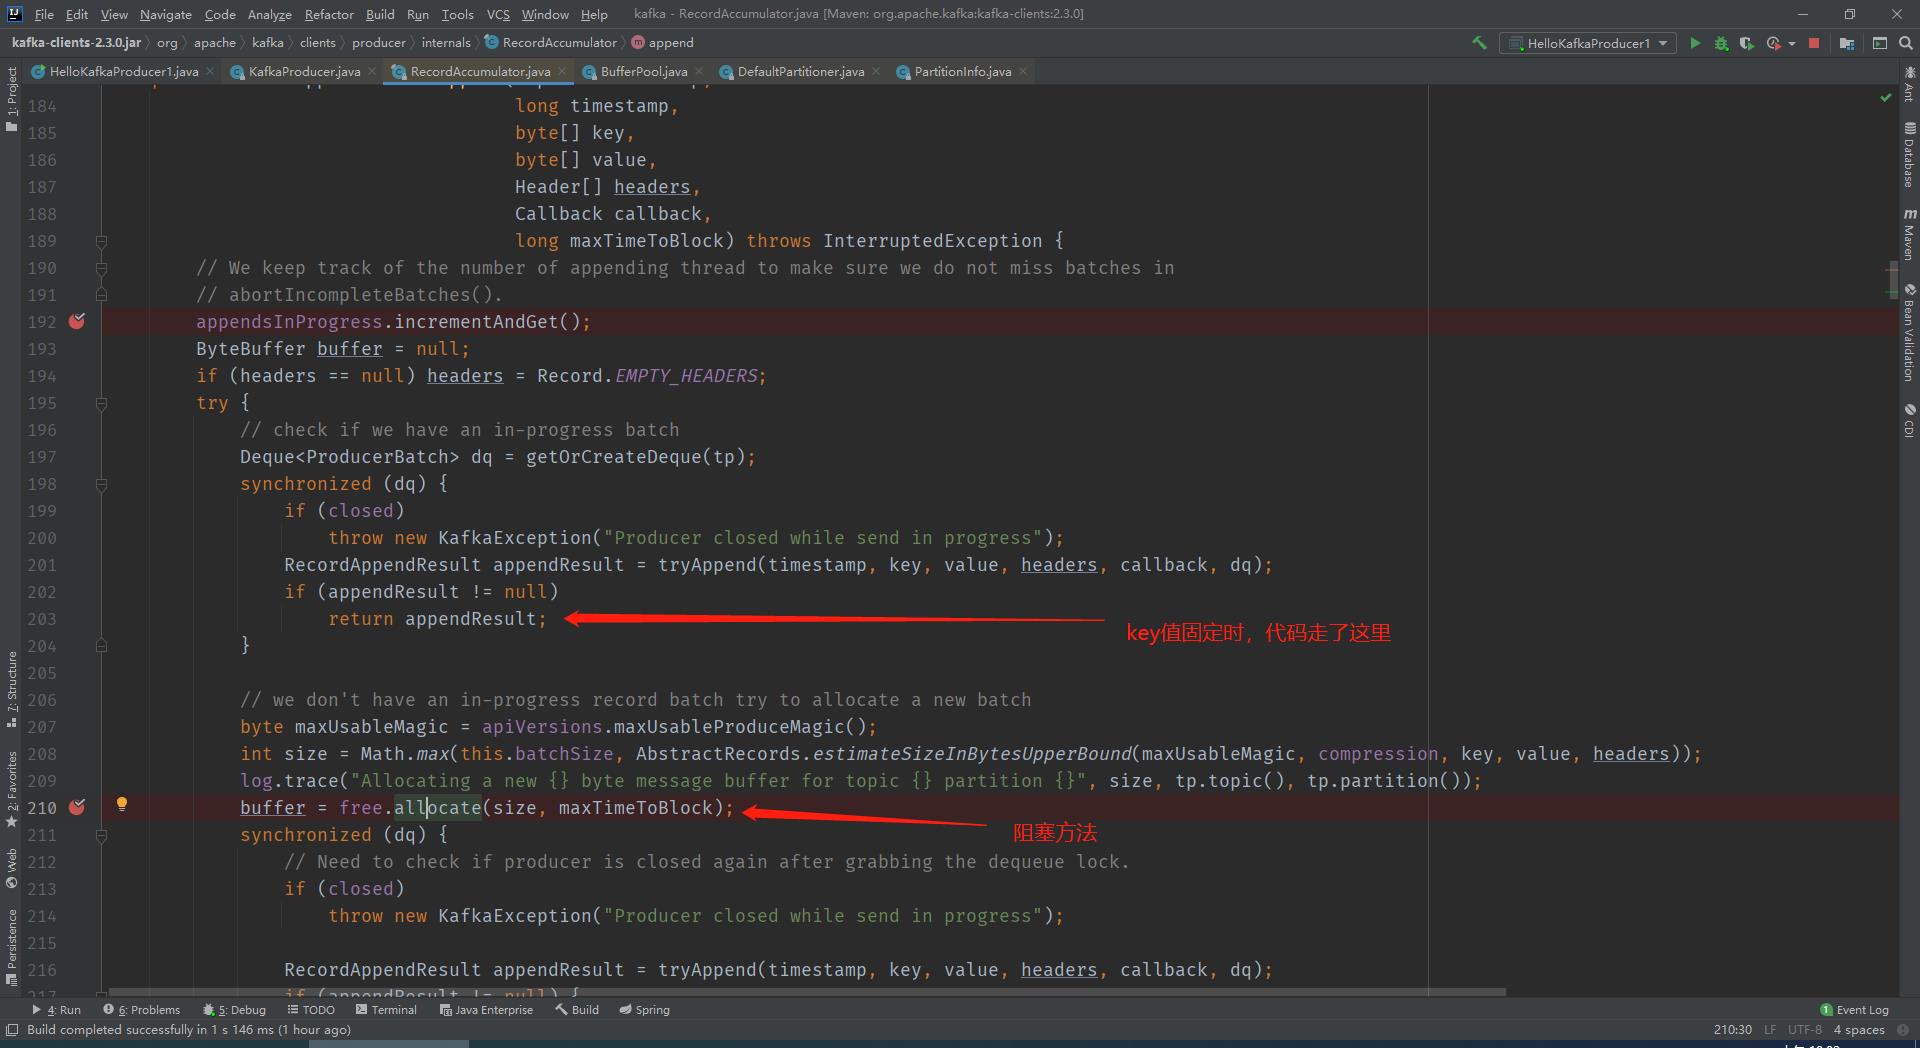The height and width of the screenshot is (1048, 1920).
Task: Collapse the try block fold at line 195
Action: point(101,403)
